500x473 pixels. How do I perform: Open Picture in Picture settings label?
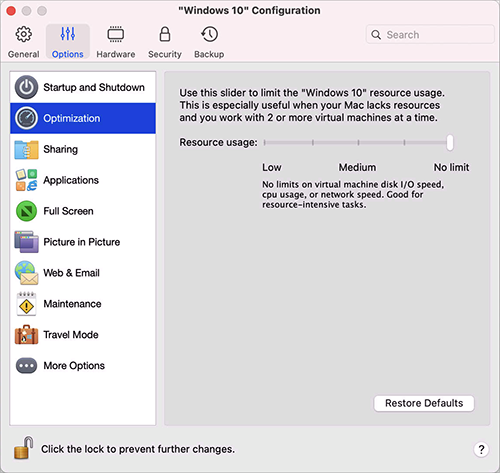click(82, 242)
